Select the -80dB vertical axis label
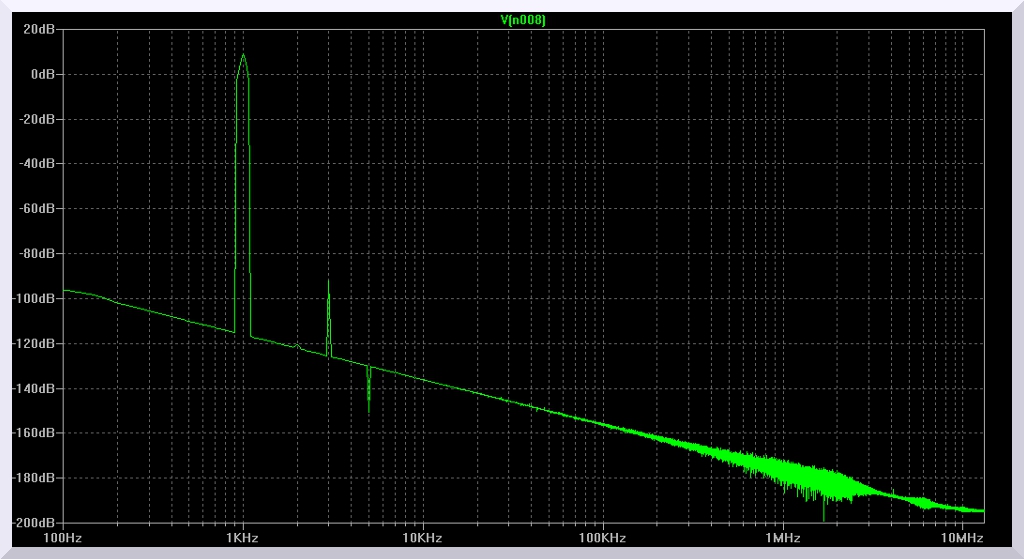 pyautogui.click(x=38, y=254)
